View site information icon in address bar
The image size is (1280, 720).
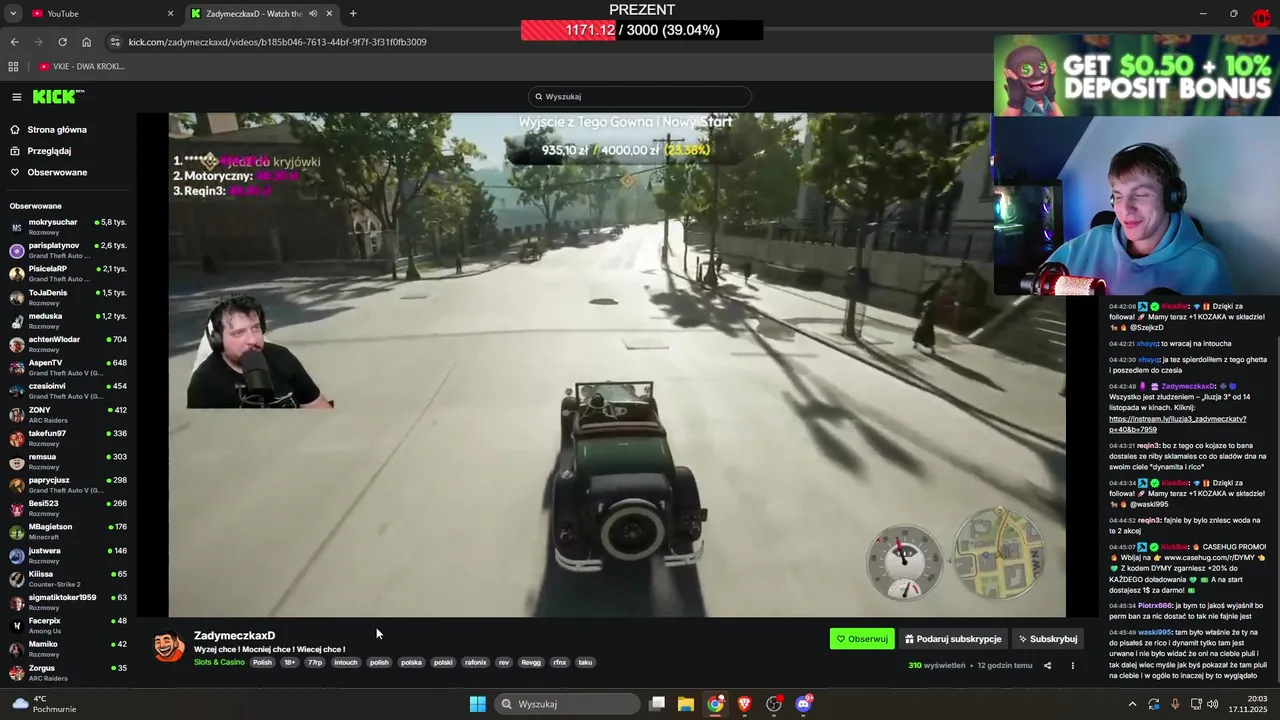(x=116, y=42)
